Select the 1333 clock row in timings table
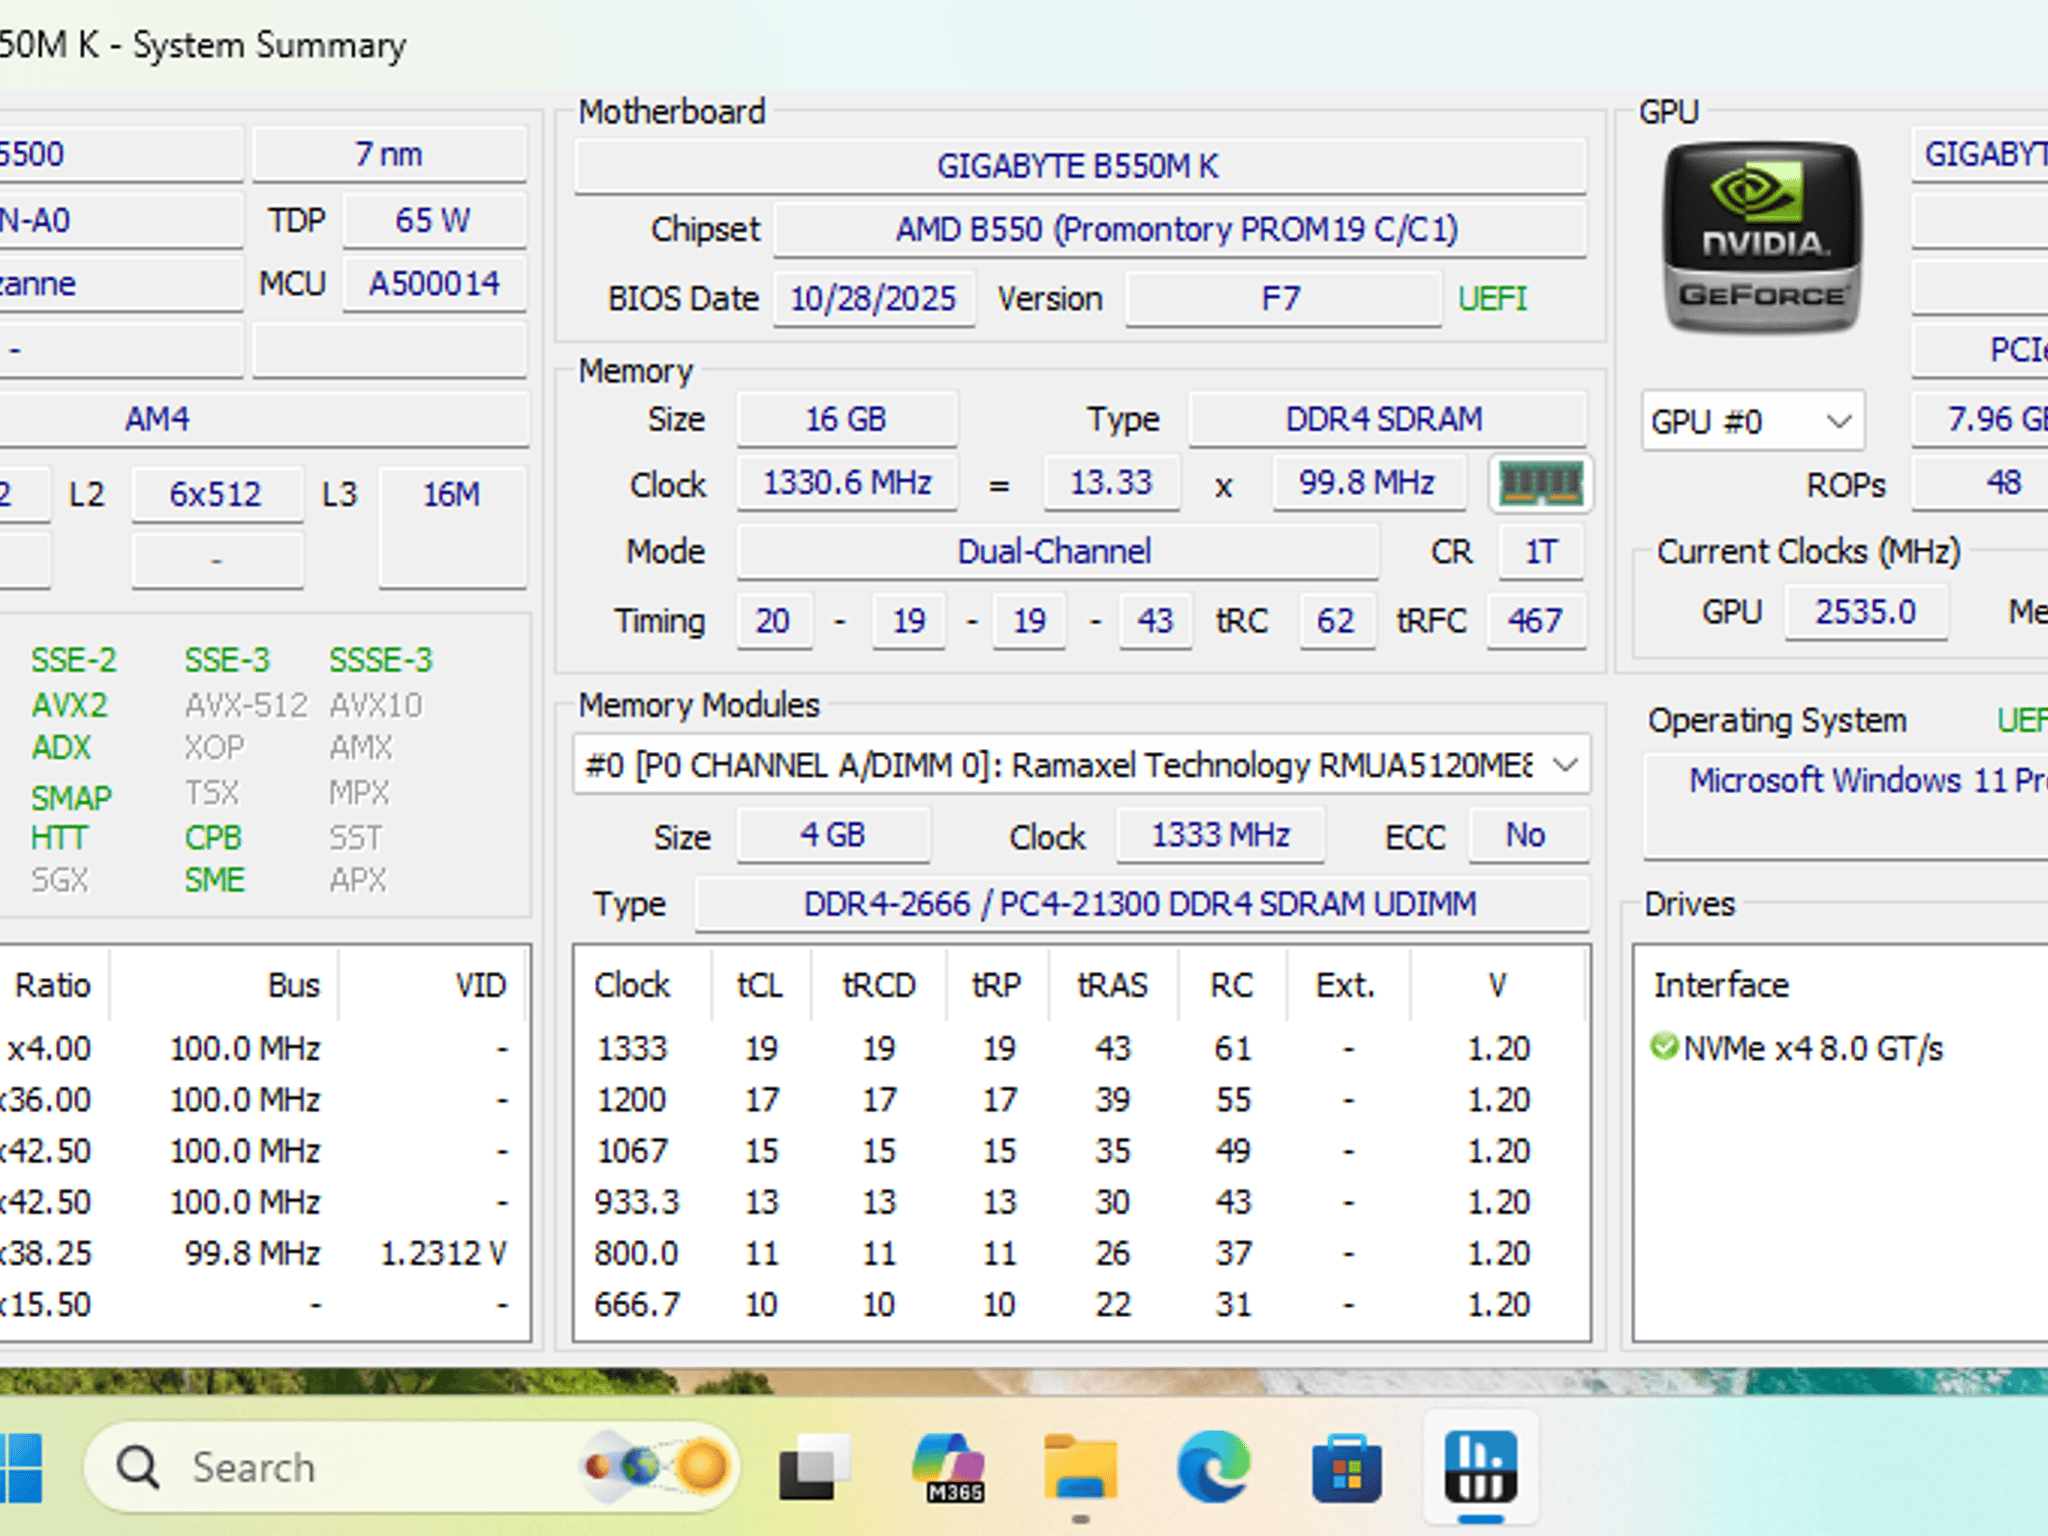 pyautogui.click(x=1081, y=1048)
